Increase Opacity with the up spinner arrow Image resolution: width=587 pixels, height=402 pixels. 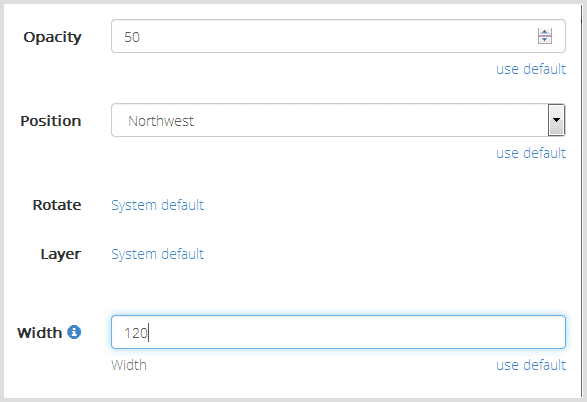[545, 33]
